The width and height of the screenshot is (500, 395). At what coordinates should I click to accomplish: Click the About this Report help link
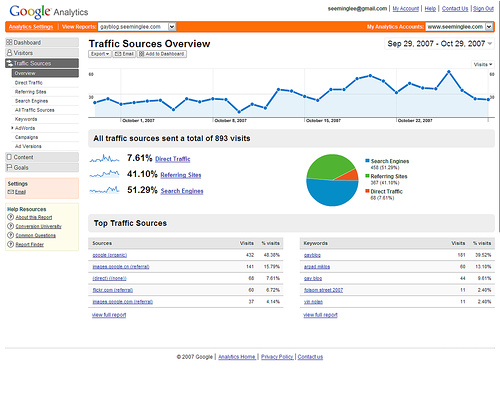34,217
